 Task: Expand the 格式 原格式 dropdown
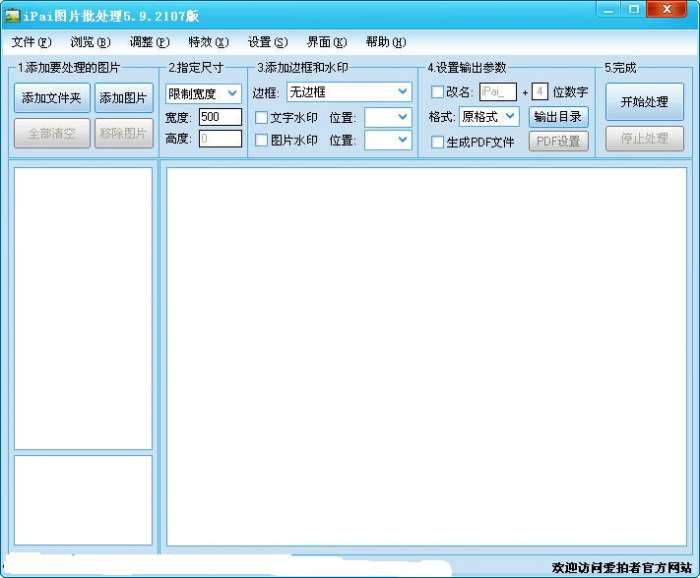point(489,116)
